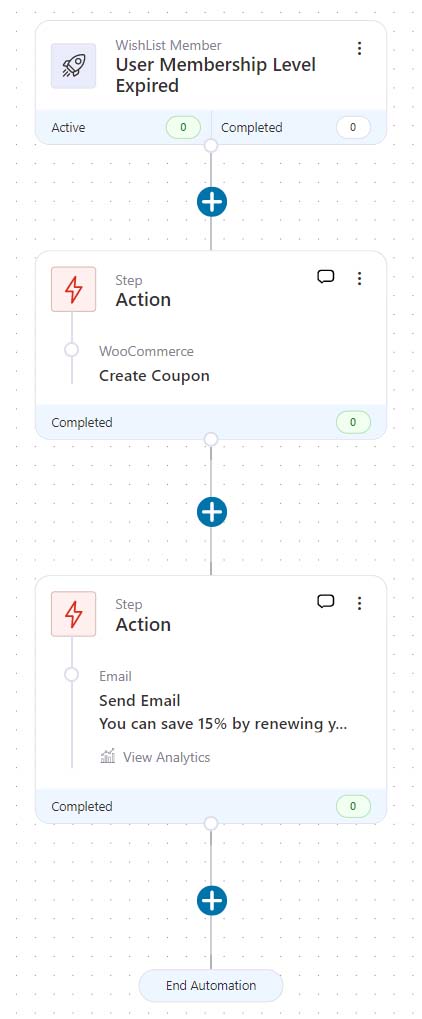Click View Analytics link
422x1019 pixels.
coord(166,757)
